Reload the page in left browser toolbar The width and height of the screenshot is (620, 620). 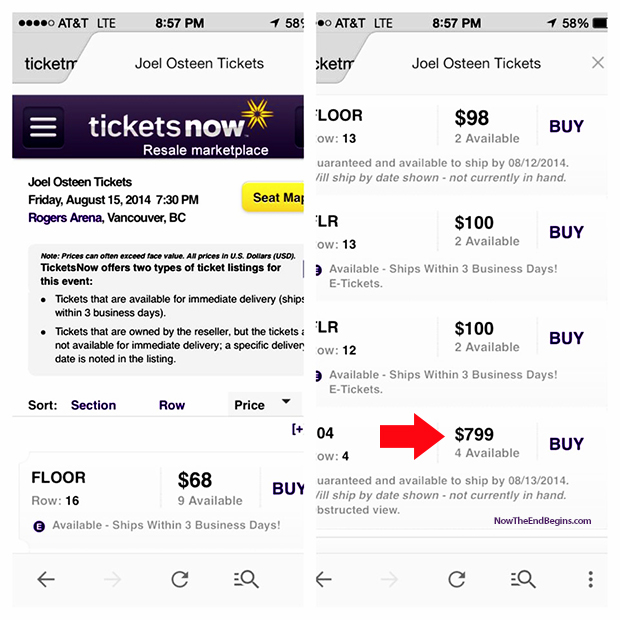click(x=180, y=579)
